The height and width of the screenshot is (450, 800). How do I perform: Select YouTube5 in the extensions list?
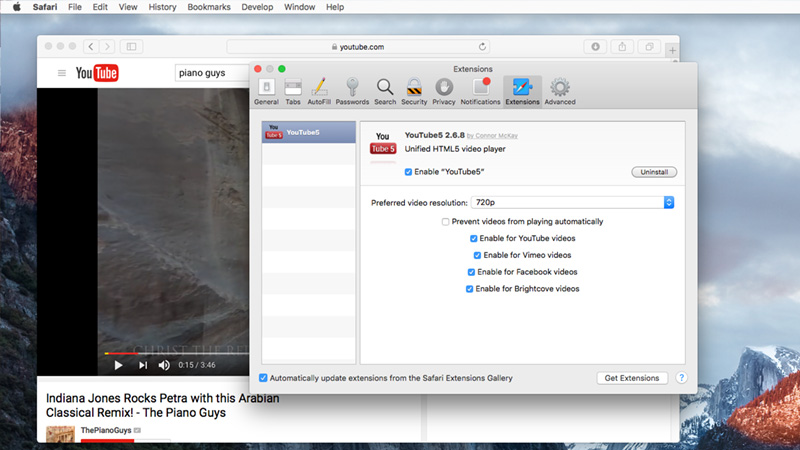click(x=308, y=132)
